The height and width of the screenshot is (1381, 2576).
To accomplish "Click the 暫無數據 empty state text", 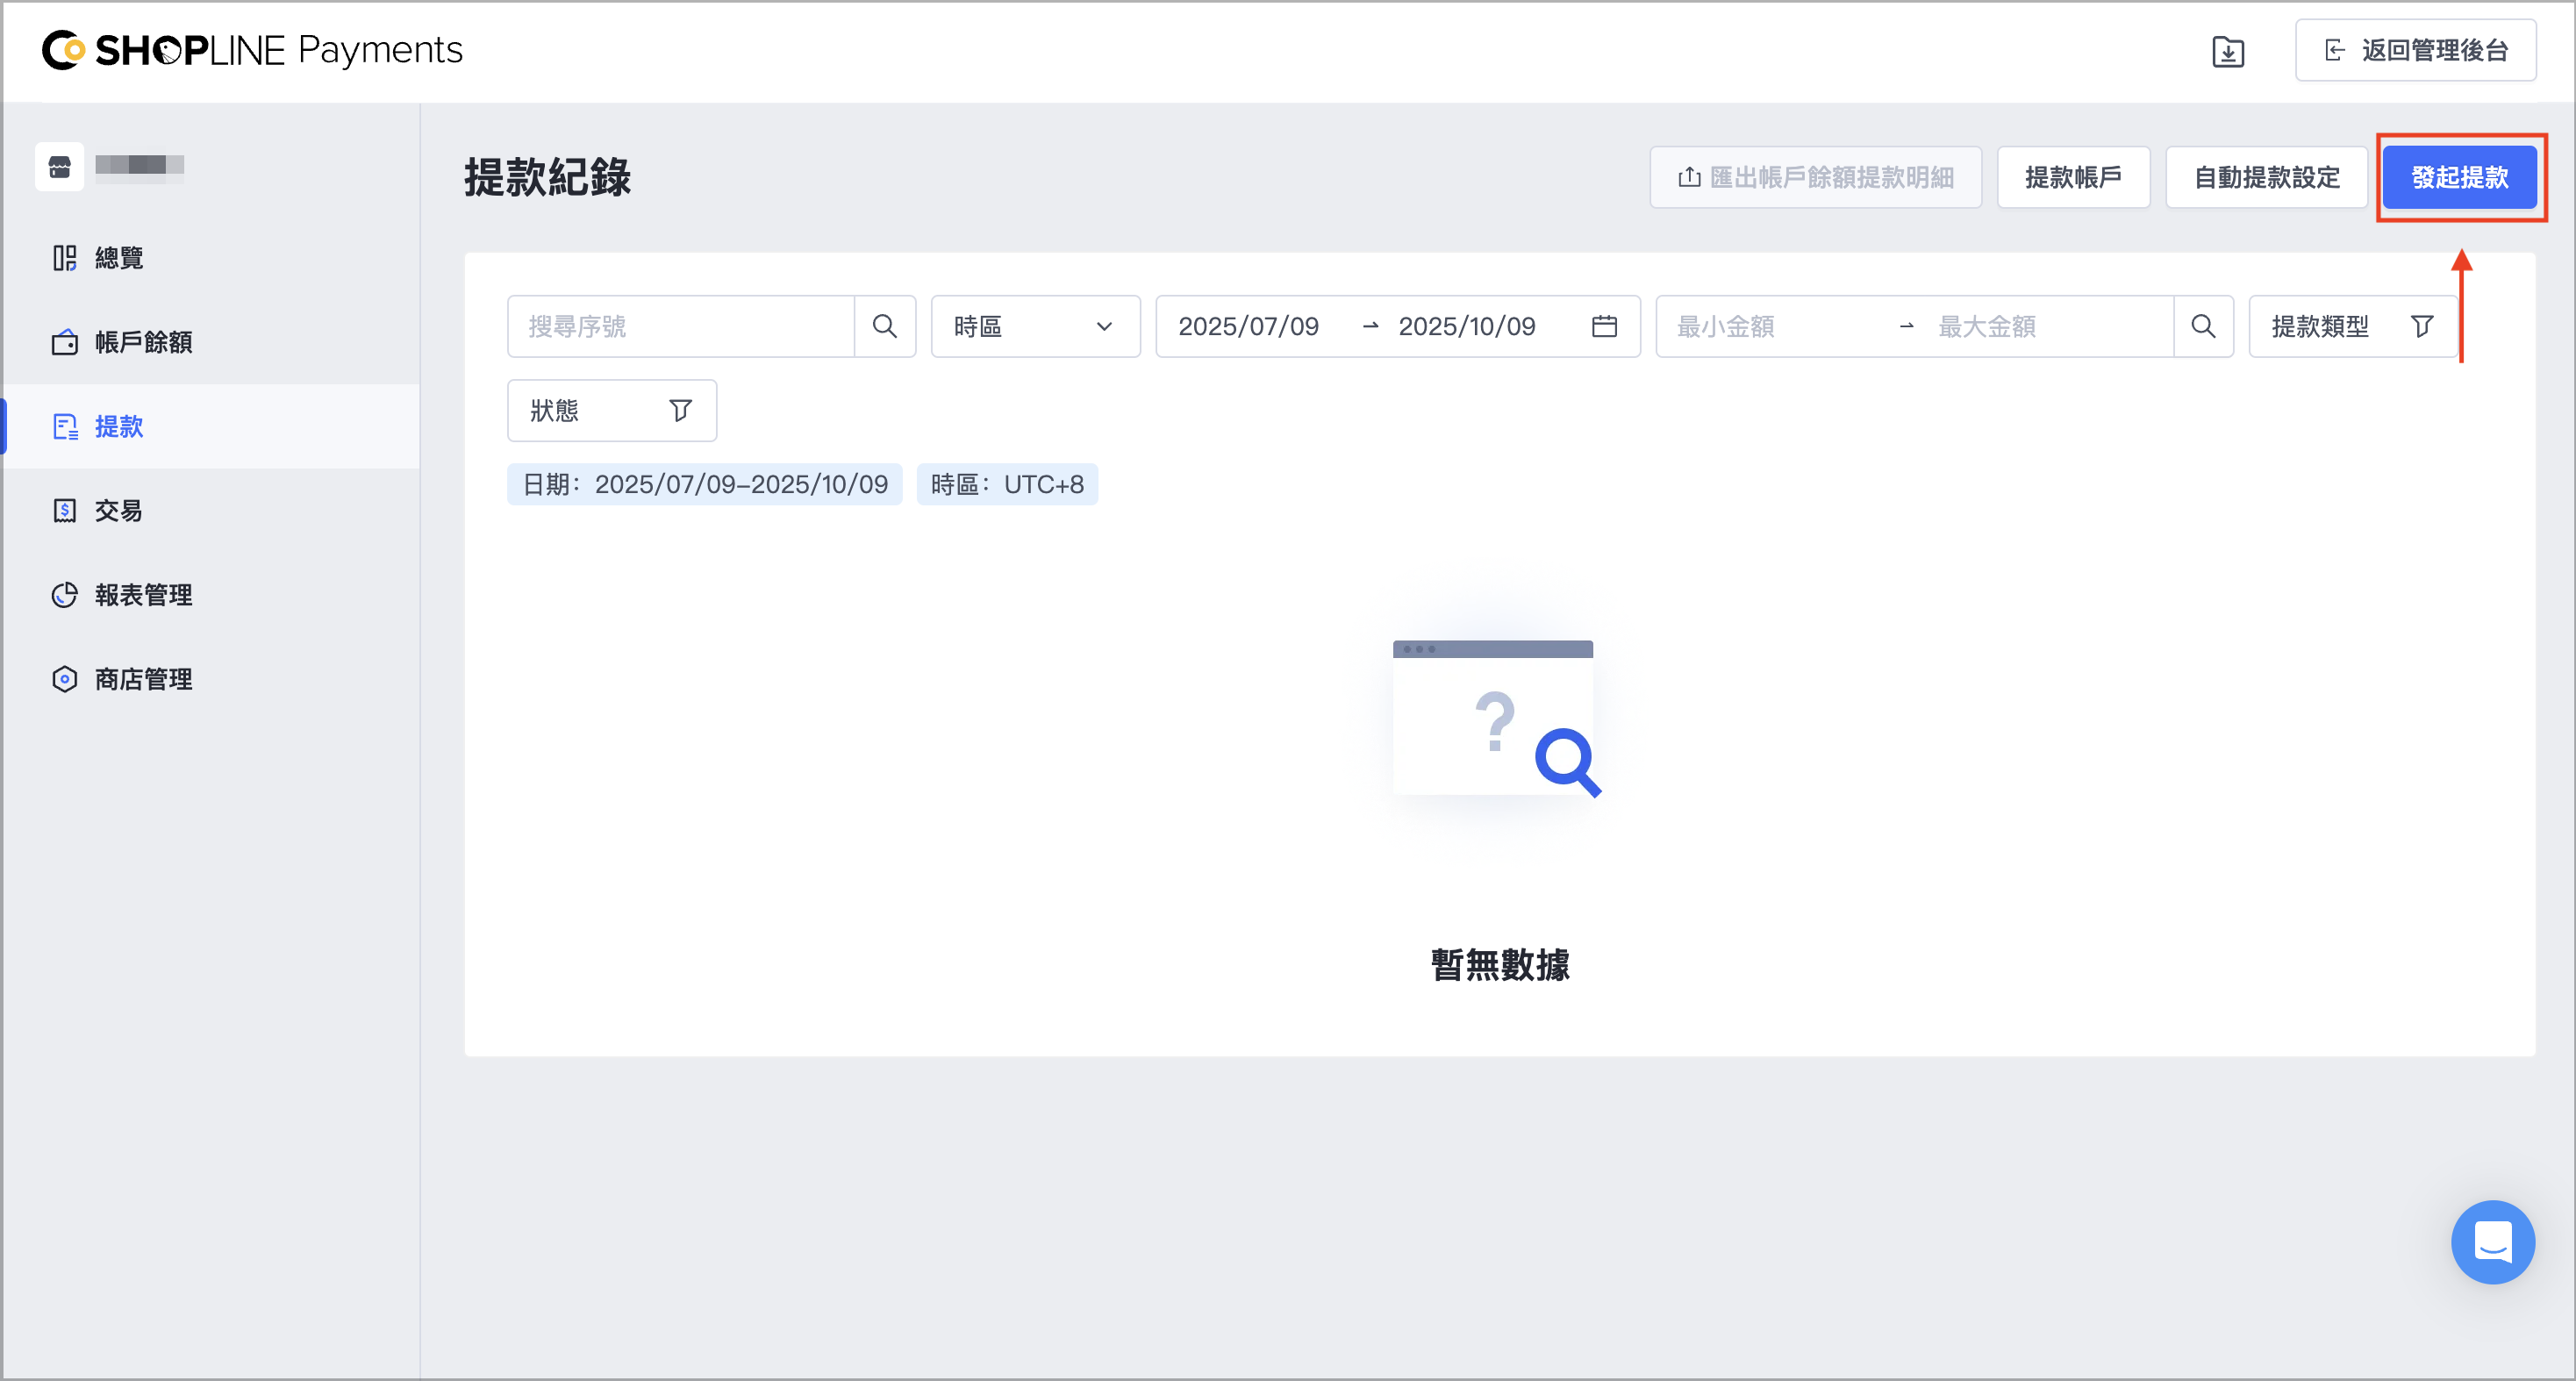I will (1499, 964).
